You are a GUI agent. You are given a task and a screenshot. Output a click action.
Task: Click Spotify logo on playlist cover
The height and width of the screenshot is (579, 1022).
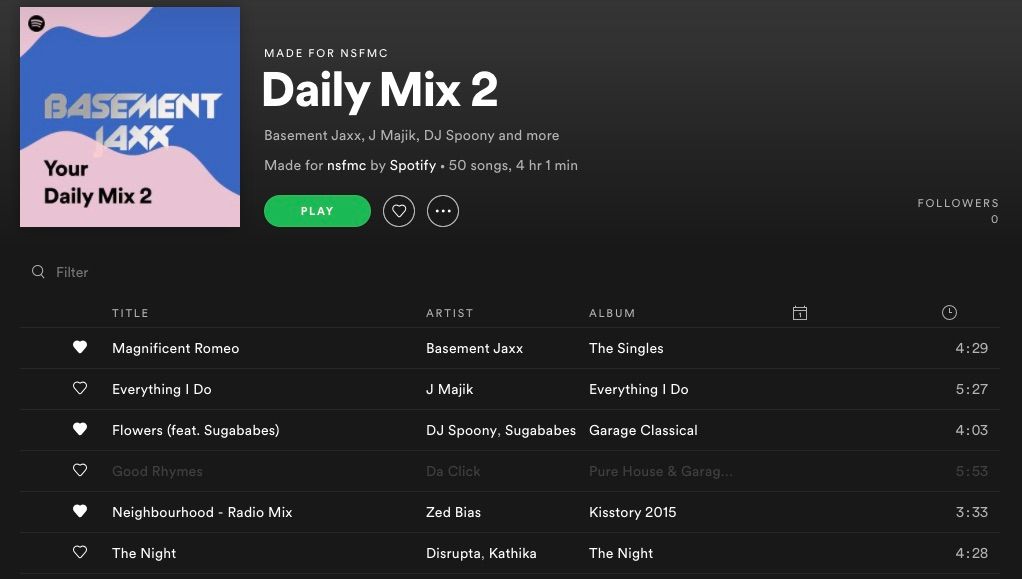coord(36,23)
